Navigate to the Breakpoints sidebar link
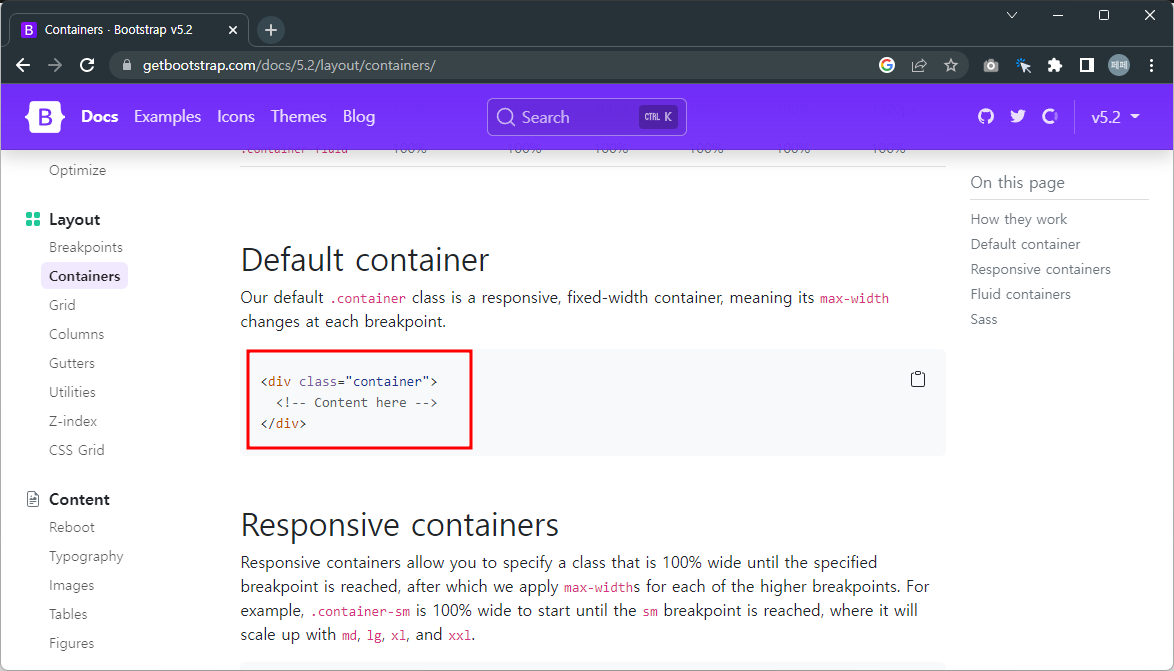The height and width of the screenshot is (671, 1174). pyautogui.click(x=86, y=247)
